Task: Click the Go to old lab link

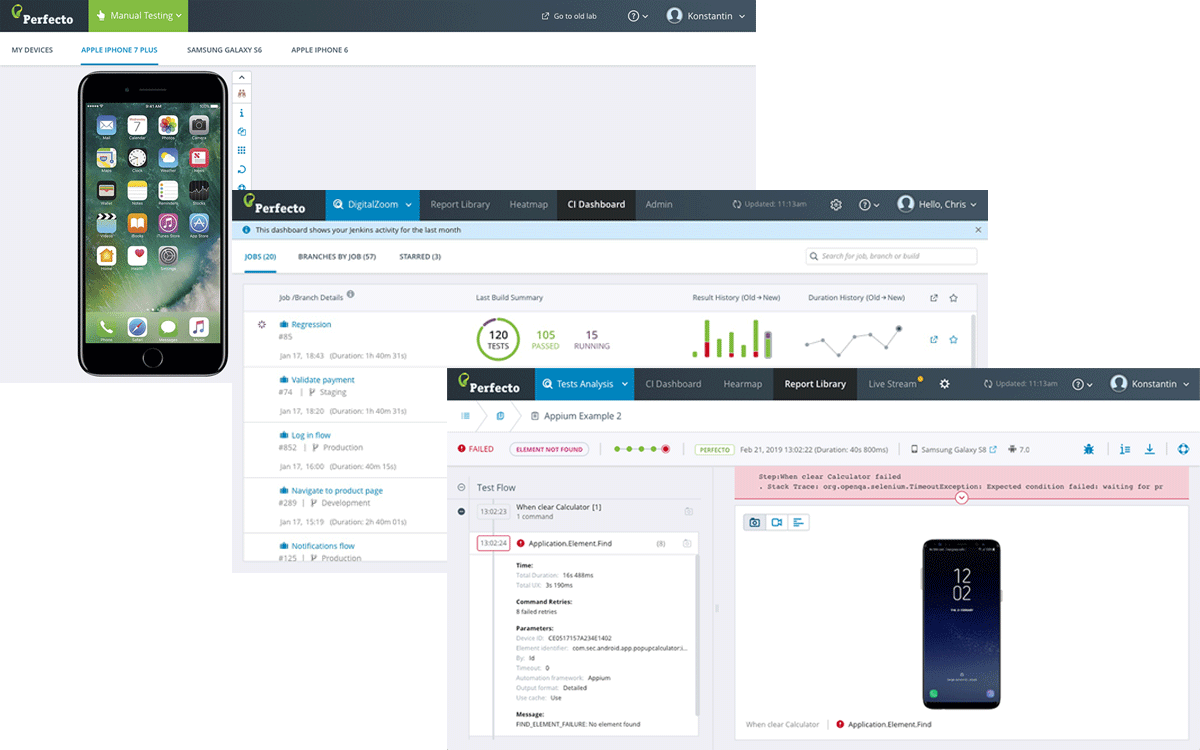Action: click(569, 16)
